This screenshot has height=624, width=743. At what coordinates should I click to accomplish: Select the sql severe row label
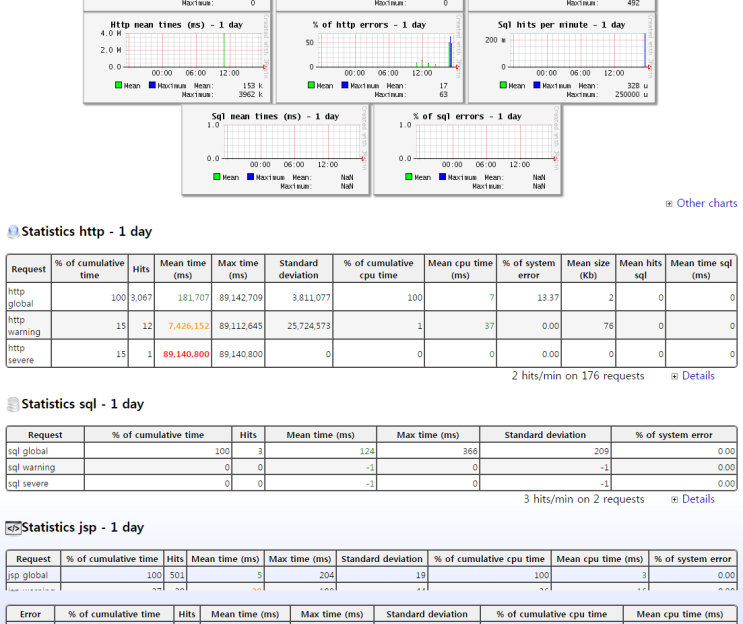coord(28,484)
